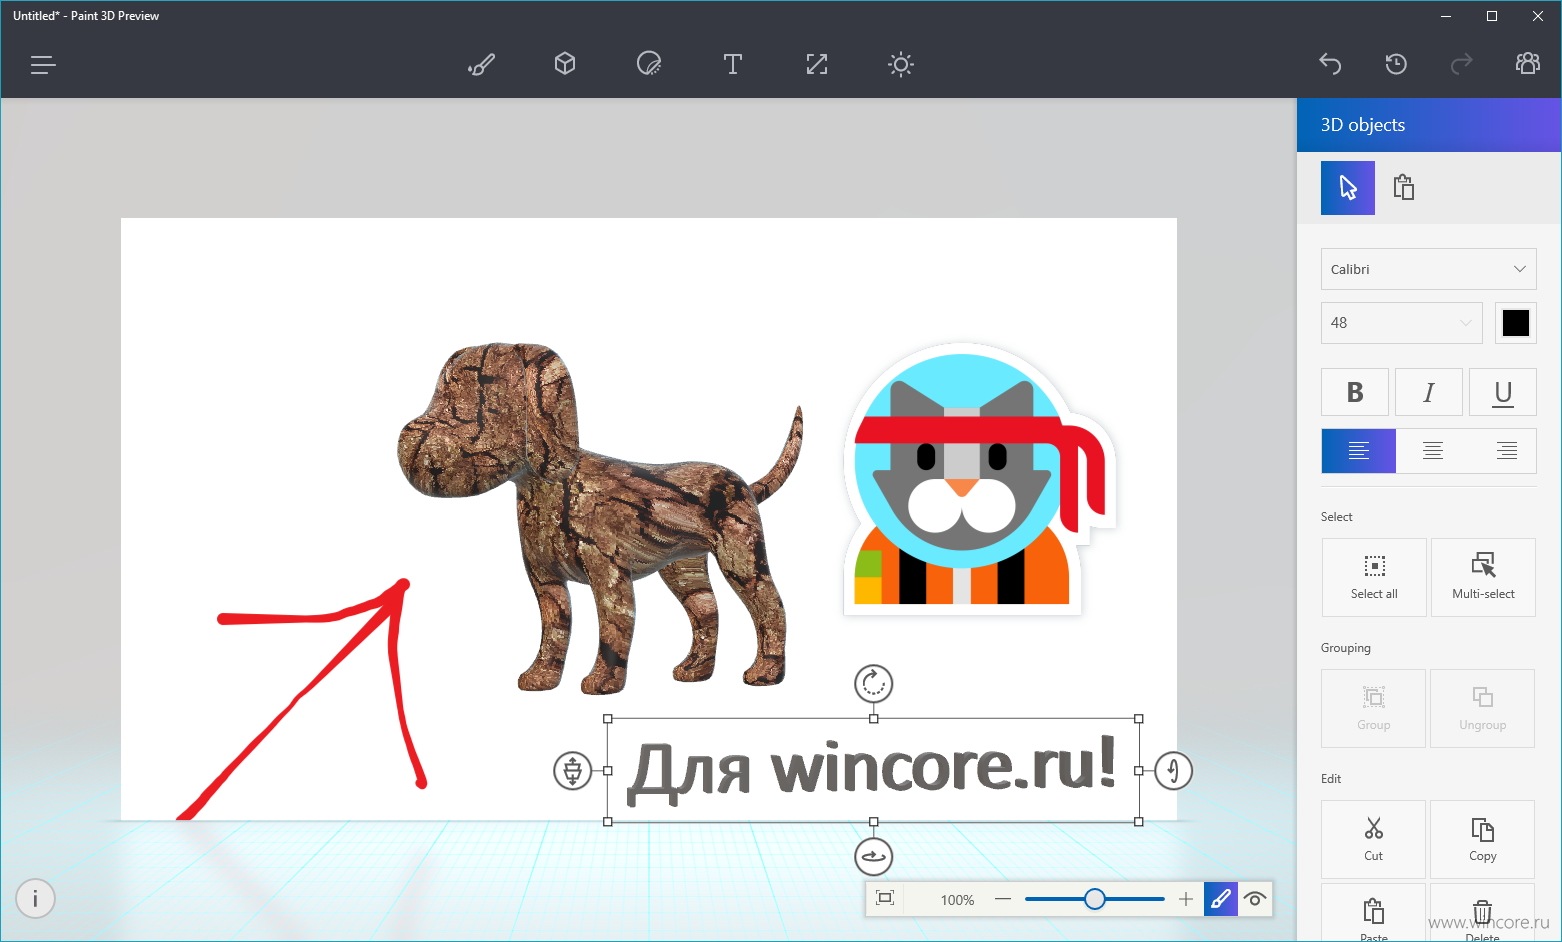The height and width of the screenshot is (942, 1562).
Task: Enable Multi-select
Action: pos(1483,577)
